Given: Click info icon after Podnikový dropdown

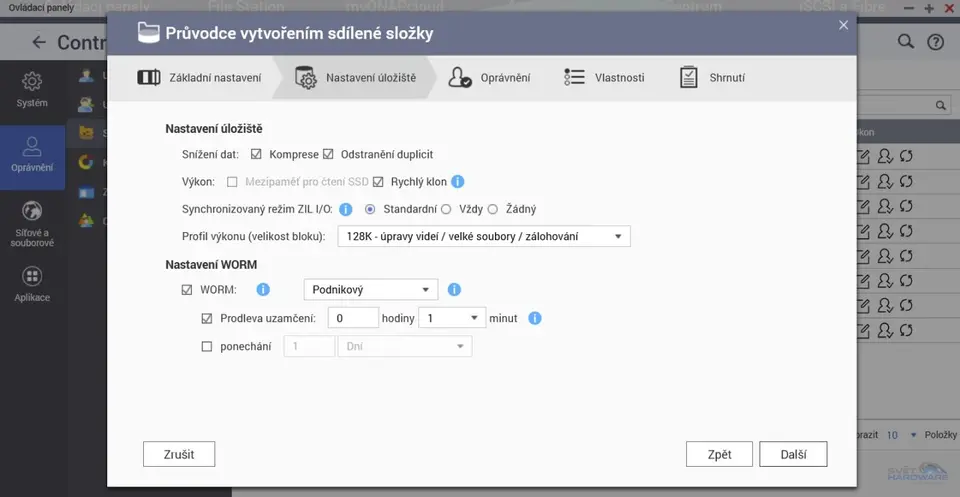Looking at the screenshot, I should pos(454,290).
